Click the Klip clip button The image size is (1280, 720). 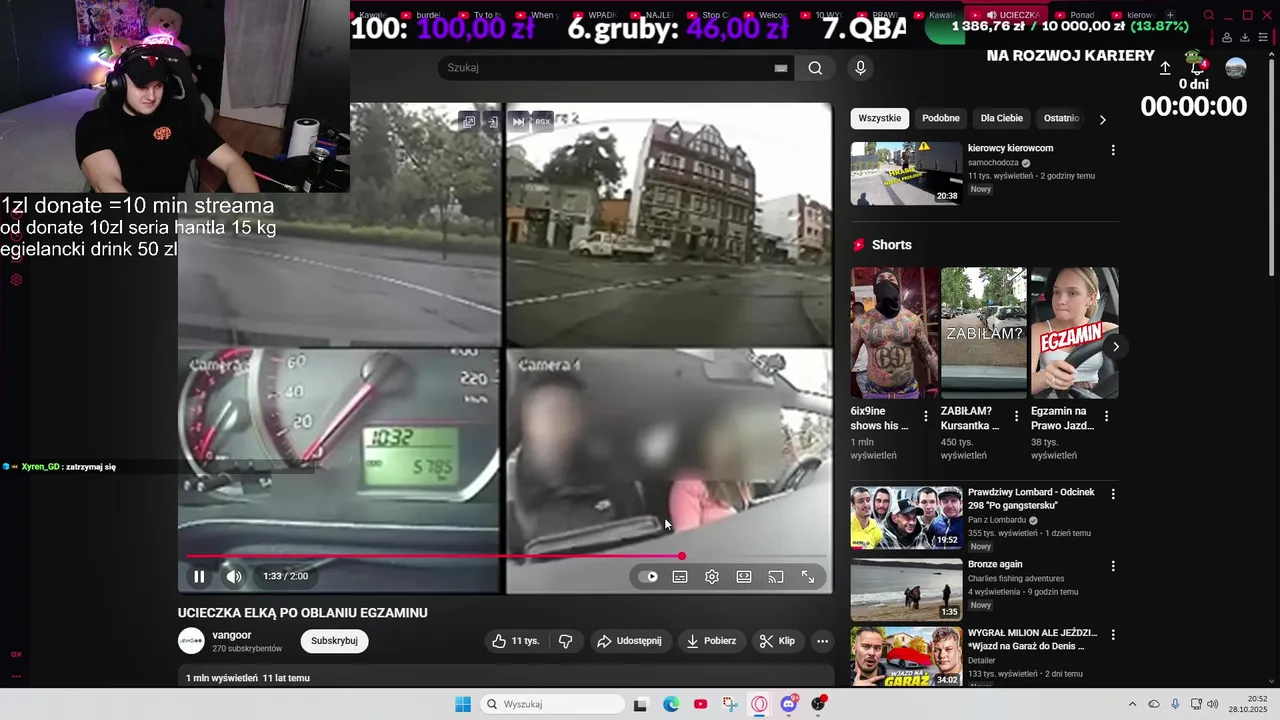(x=777, y=641)
